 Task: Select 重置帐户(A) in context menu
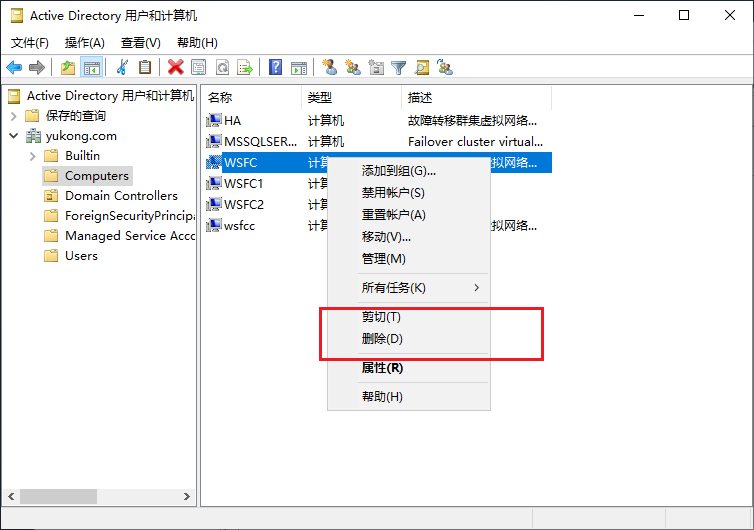click(393, 215)
